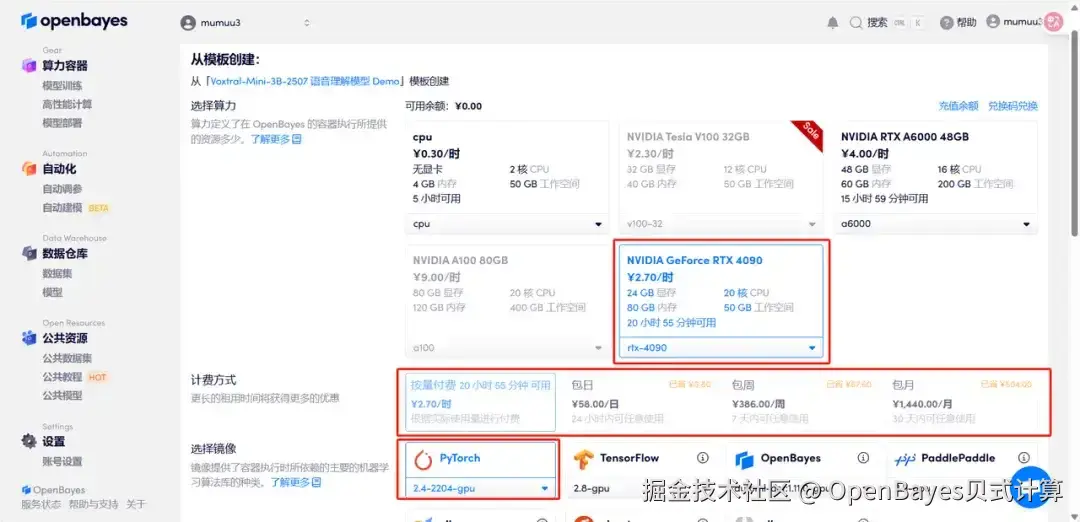Open 关于 footer link
Screen dimensions: 1080x522
point(136,504)
